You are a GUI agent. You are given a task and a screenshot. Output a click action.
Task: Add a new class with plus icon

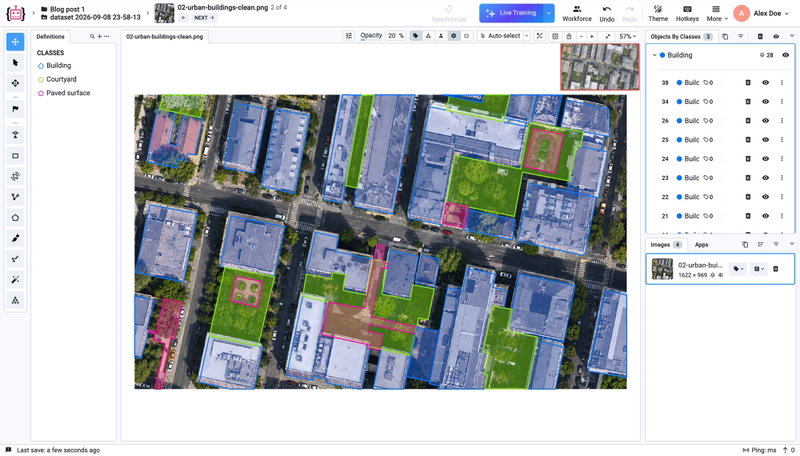pos(99,37)
